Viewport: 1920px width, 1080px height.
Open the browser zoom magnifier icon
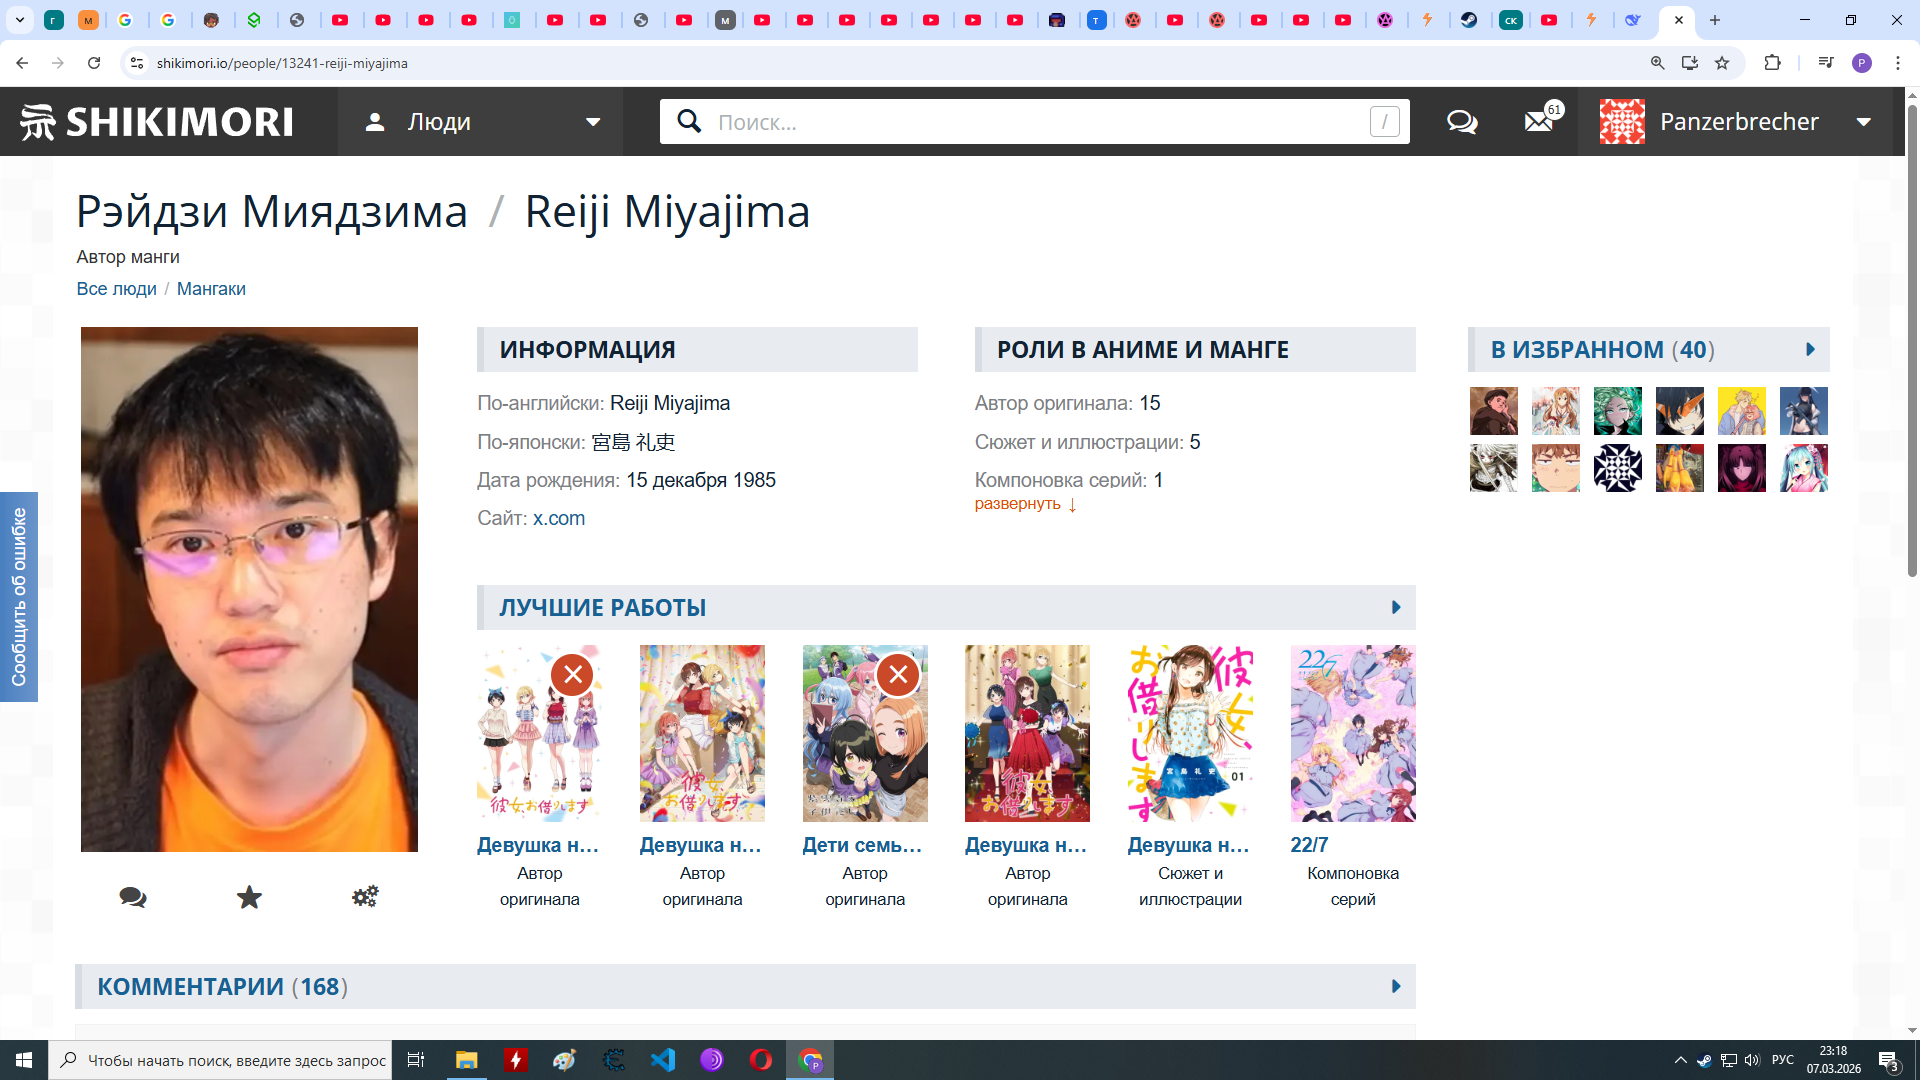click(1658, 63)
